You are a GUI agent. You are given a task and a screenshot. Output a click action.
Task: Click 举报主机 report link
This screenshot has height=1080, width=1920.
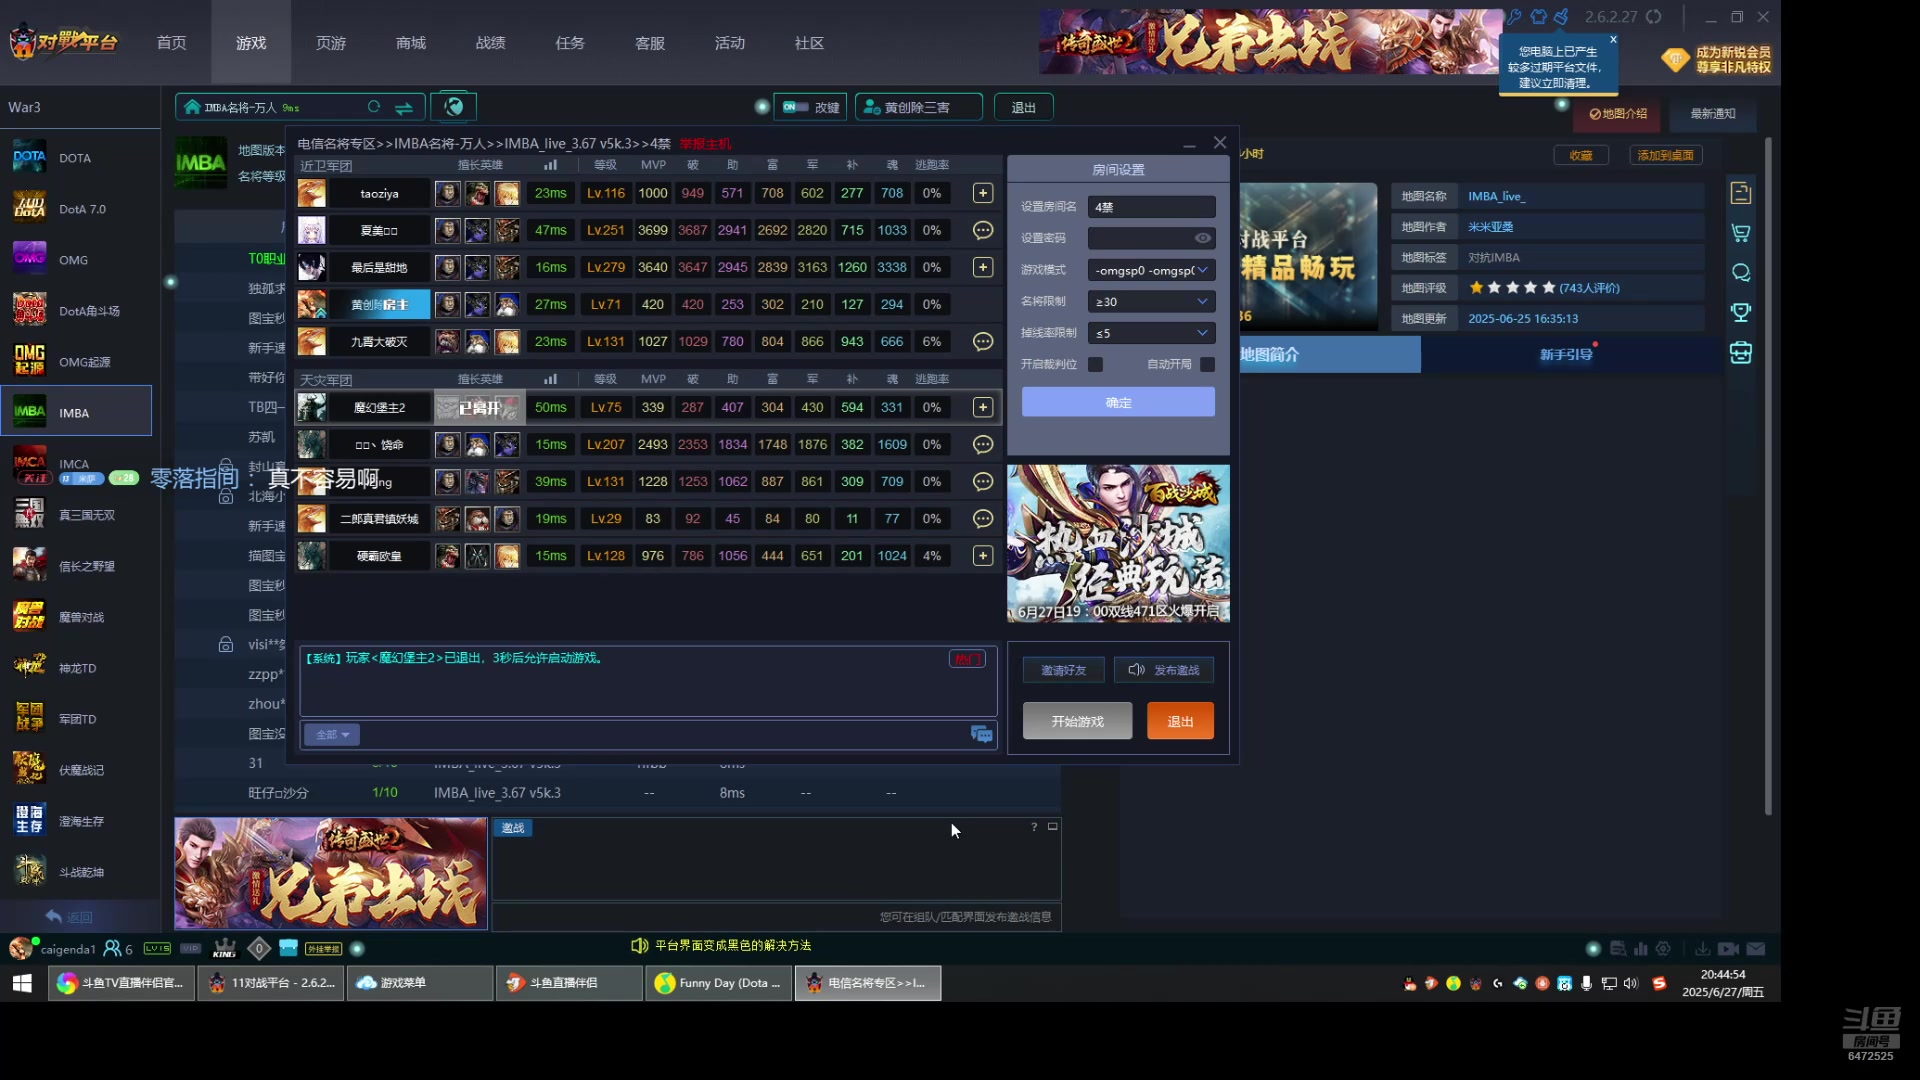[705, 144]
